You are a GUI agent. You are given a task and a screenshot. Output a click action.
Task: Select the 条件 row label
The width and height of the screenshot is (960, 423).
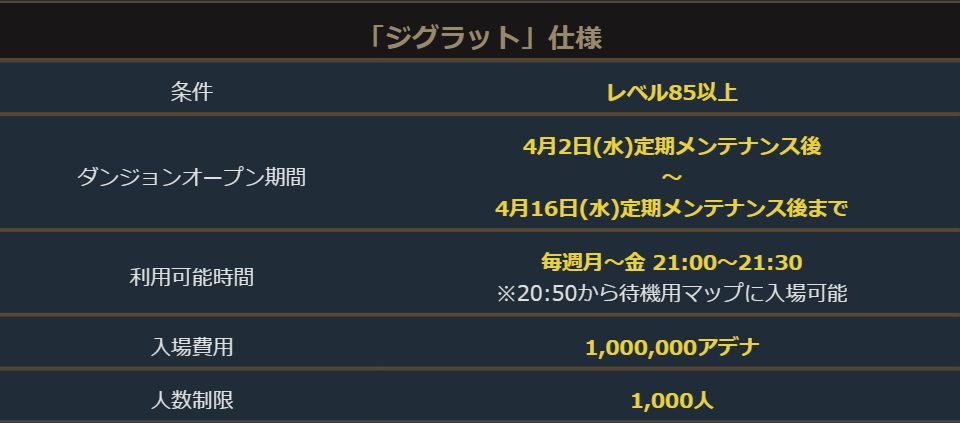192,93
